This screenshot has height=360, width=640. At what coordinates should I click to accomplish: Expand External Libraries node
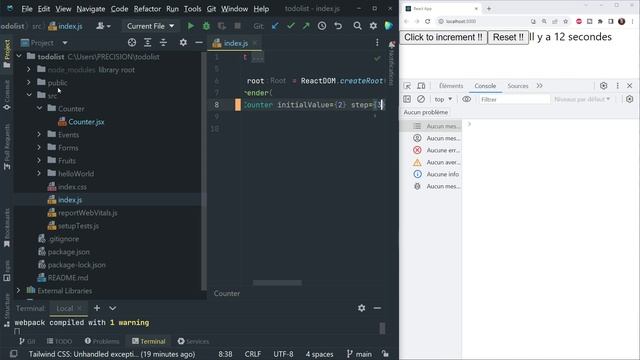[x=18, y=291]
